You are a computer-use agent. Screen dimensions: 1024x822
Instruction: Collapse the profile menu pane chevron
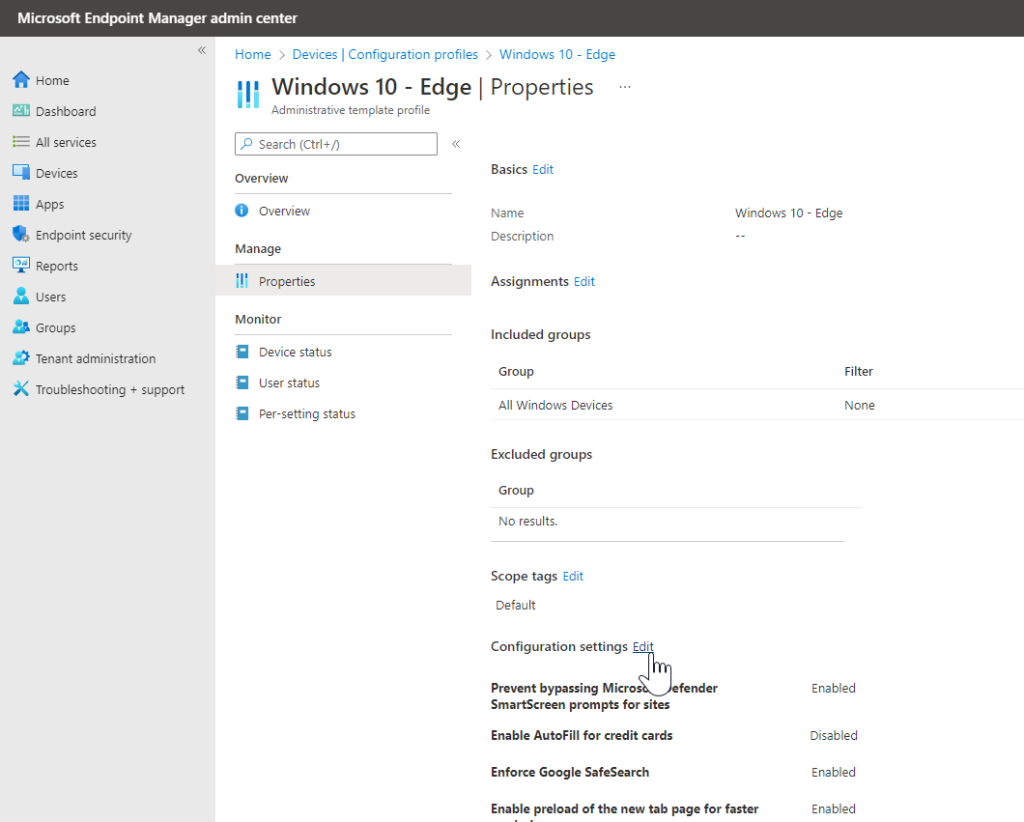pos(456,143)
